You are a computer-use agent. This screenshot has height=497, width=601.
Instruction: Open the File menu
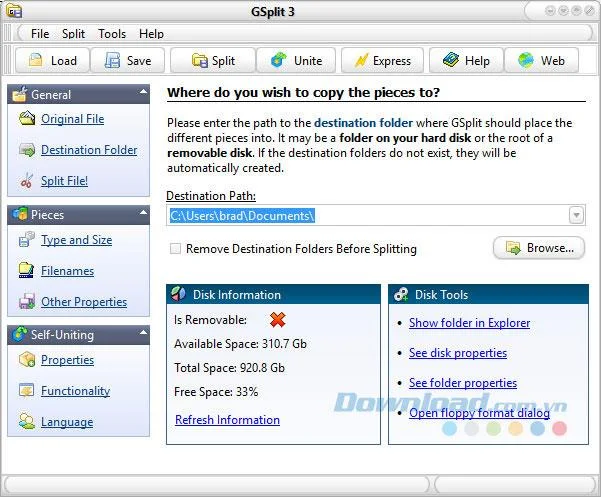40,34
